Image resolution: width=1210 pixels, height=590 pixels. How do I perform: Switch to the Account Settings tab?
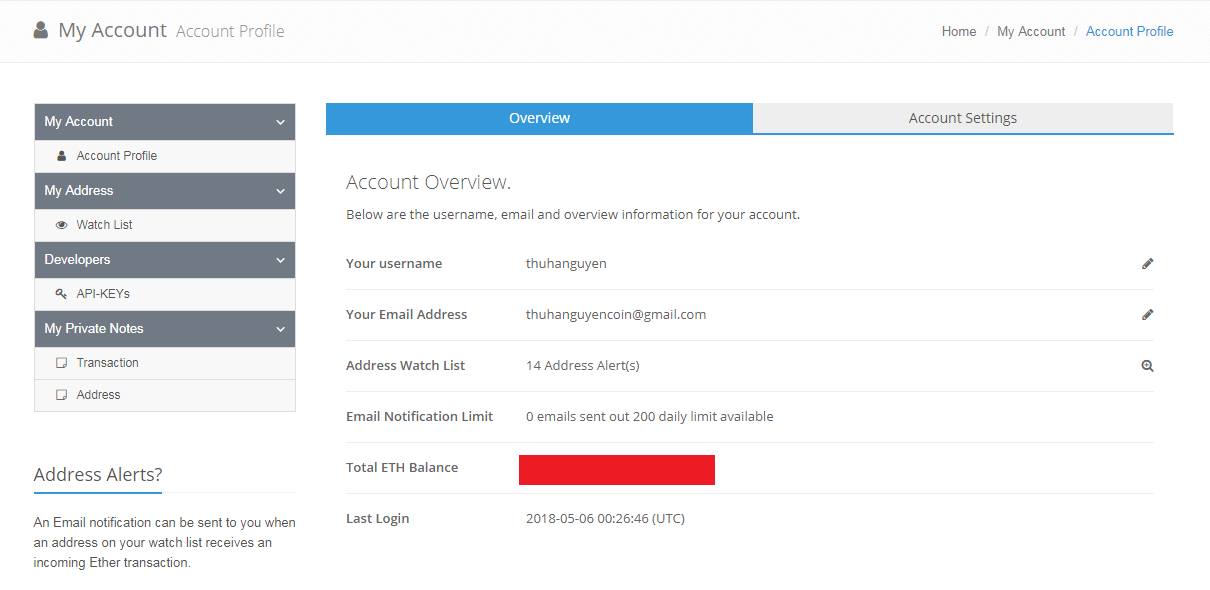click(962, 118)
